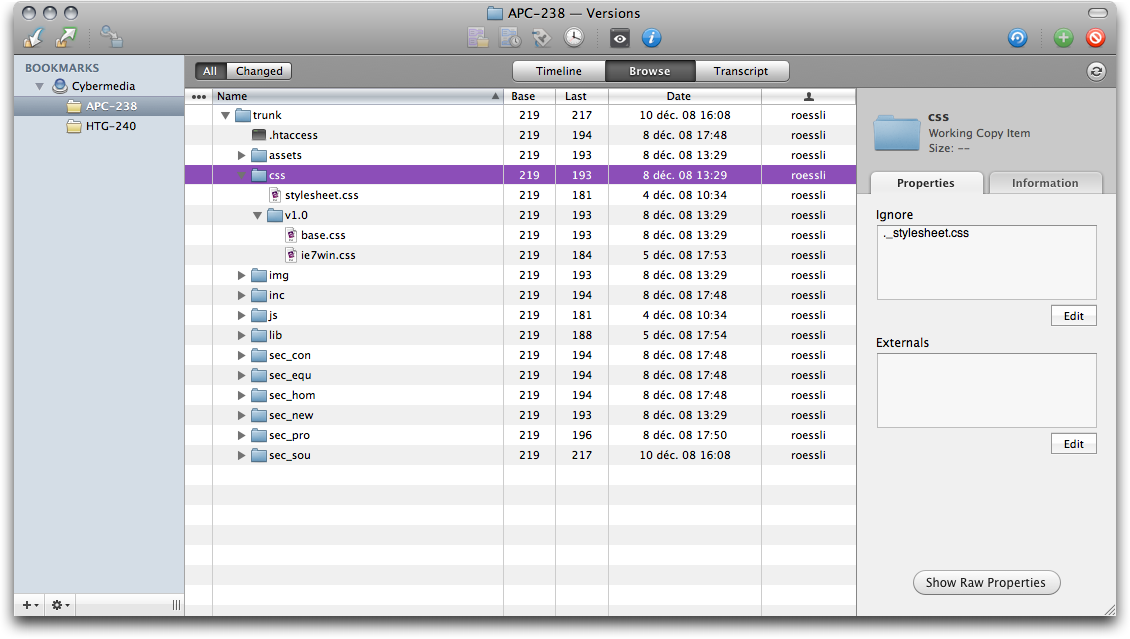Collapse the trunk folder
The height and width of the screenshot is (639, 1130).
click(x=226, y=115)
